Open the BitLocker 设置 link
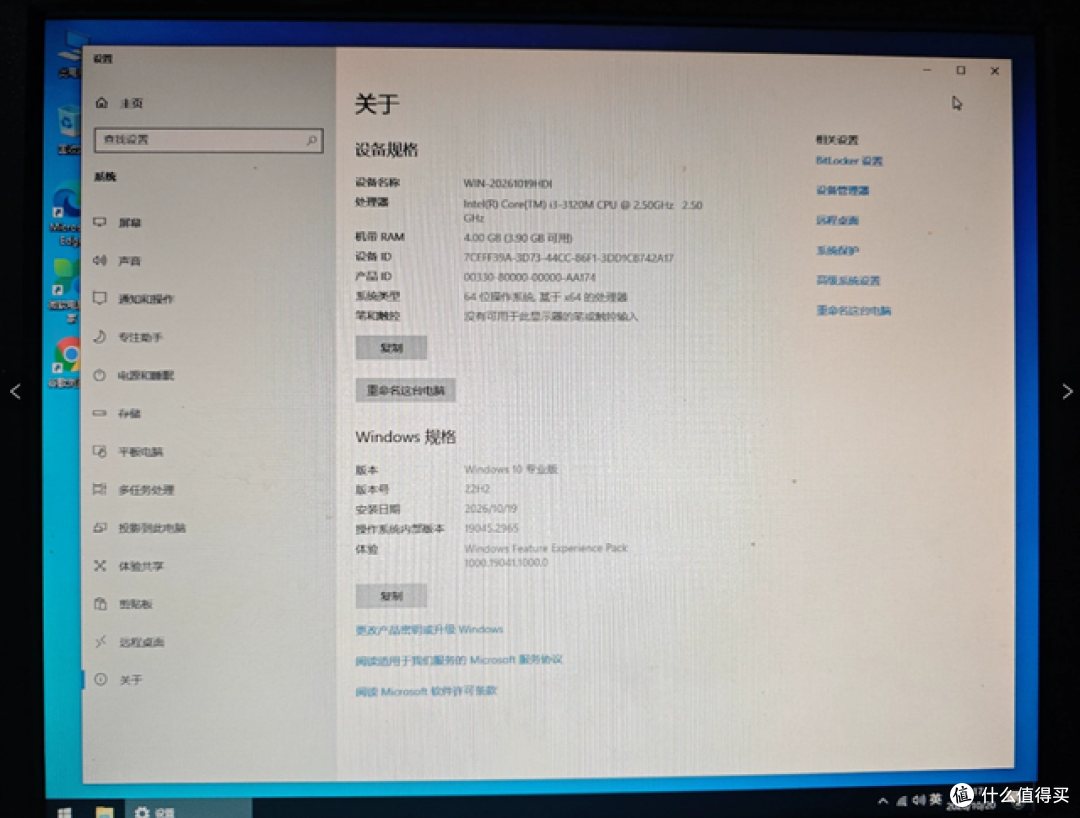This screenshot has width=1080, height=818. [x=849, y=160]
